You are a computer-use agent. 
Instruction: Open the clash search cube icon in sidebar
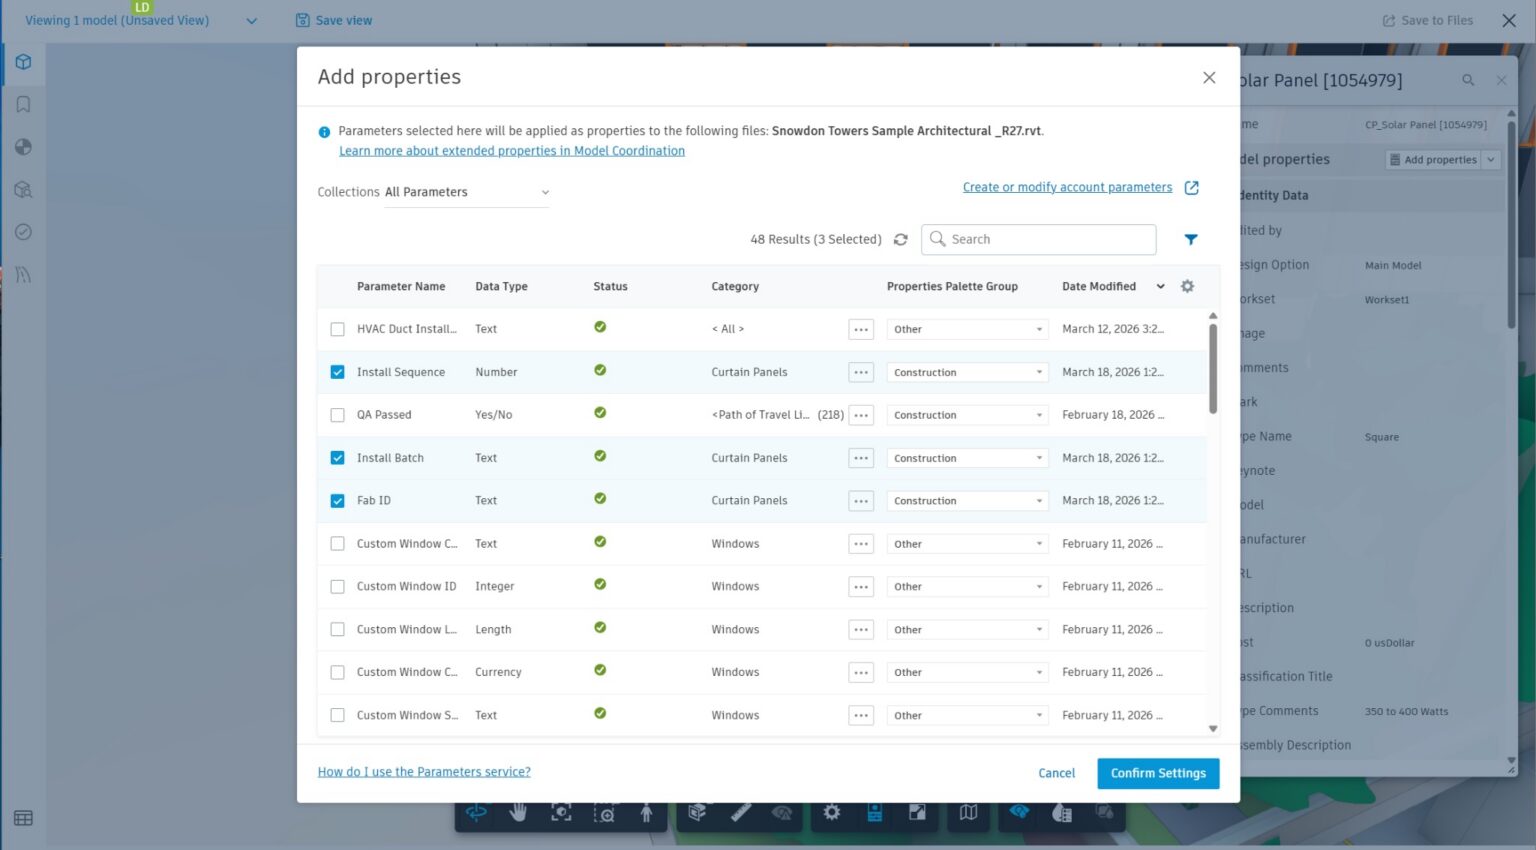(x=23, y=190)
